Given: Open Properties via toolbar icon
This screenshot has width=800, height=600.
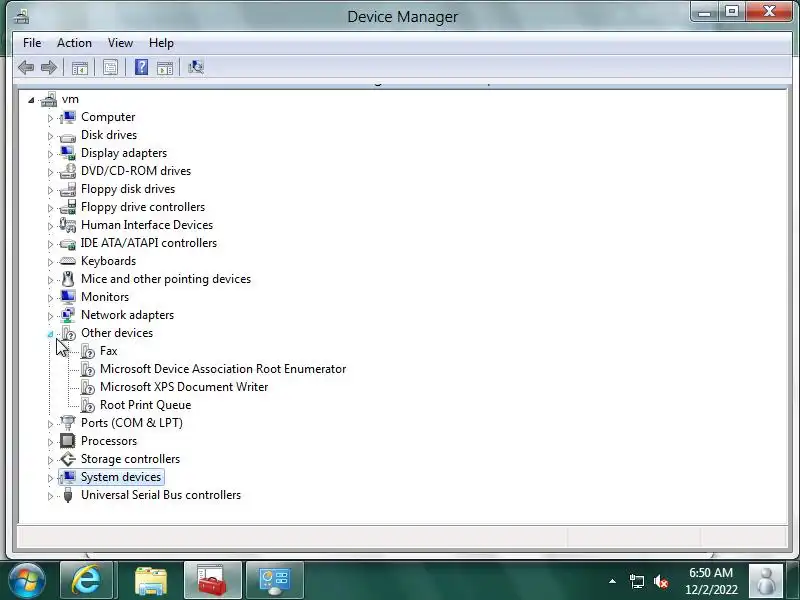Looking at the screenshot, I should (x=110, y=67).
